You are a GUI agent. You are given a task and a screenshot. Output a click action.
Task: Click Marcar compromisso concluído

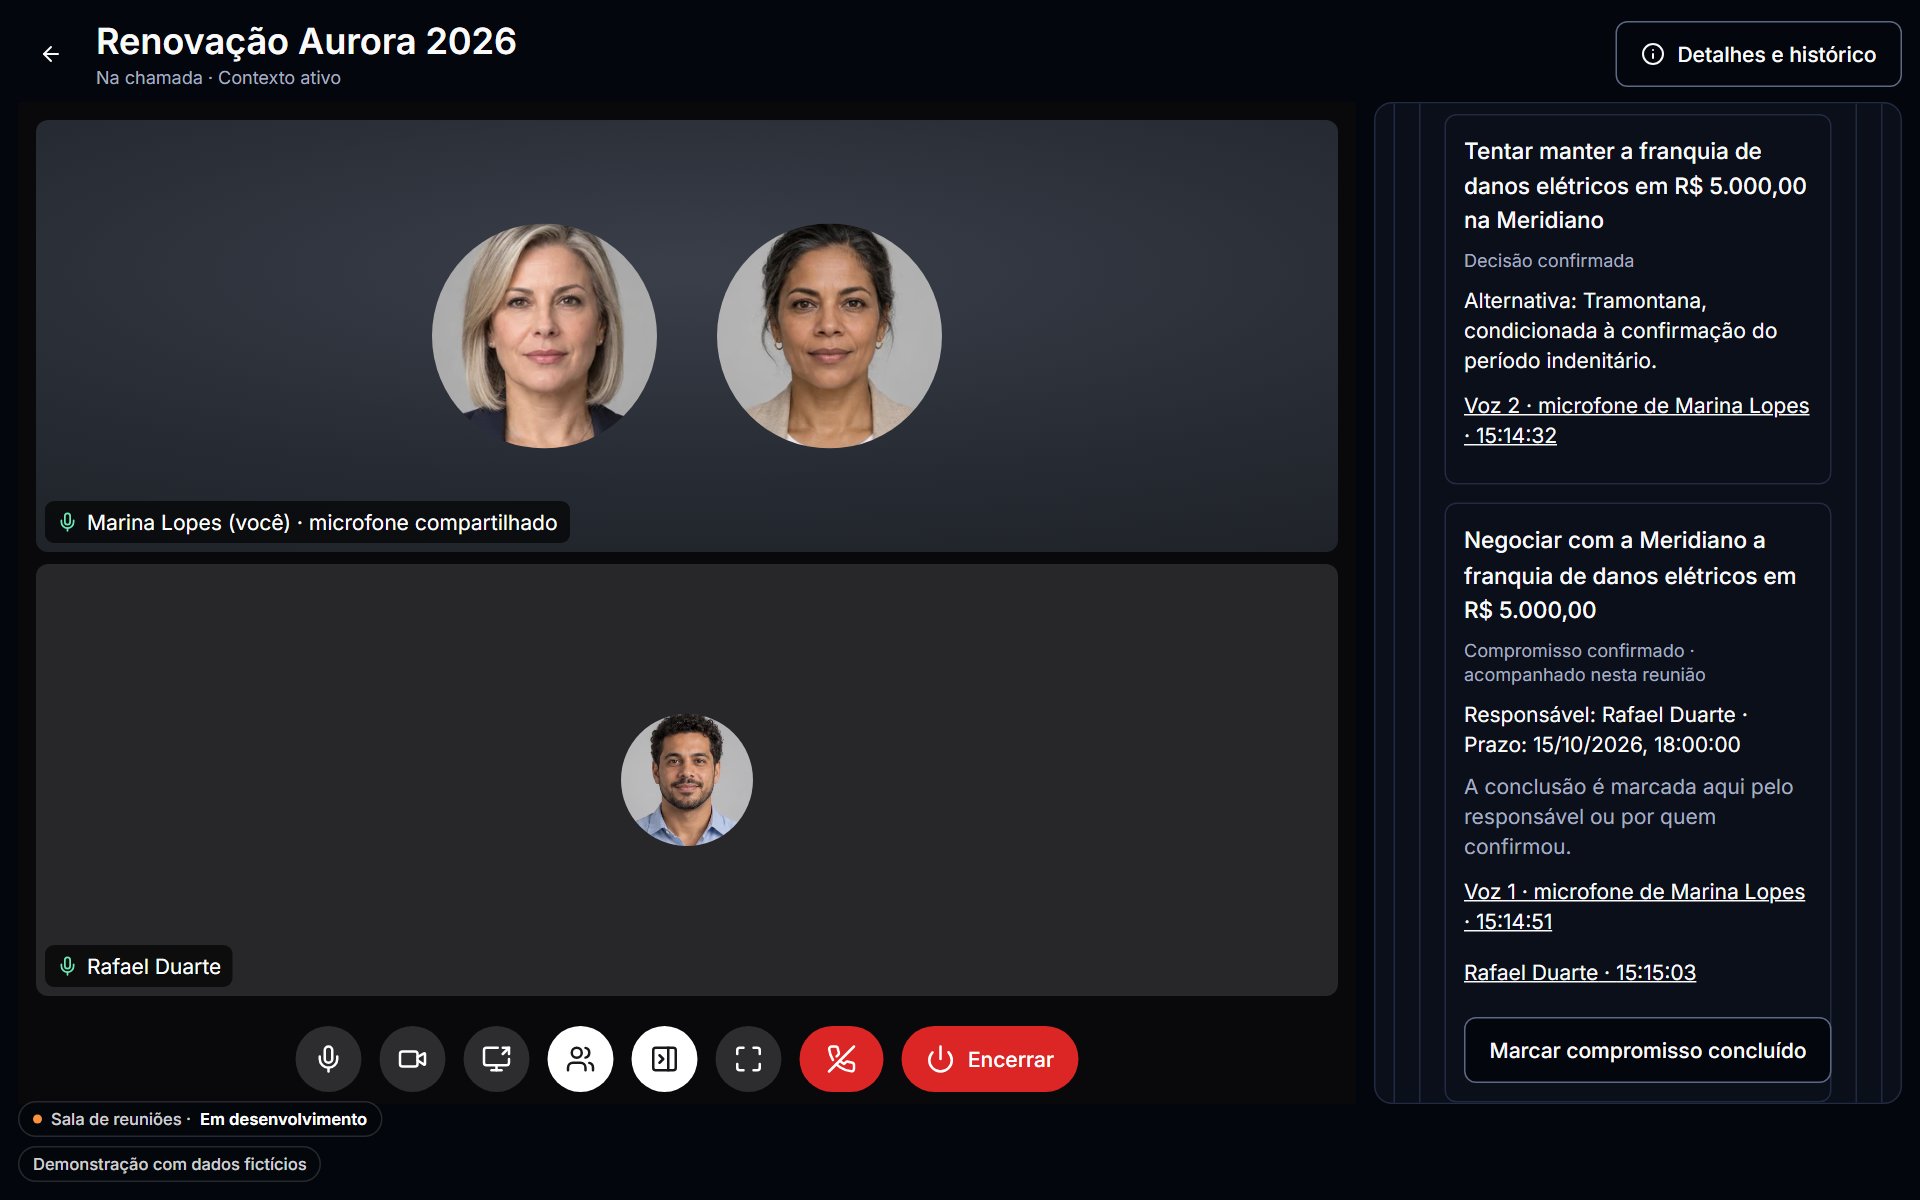coord(1647,1050)
